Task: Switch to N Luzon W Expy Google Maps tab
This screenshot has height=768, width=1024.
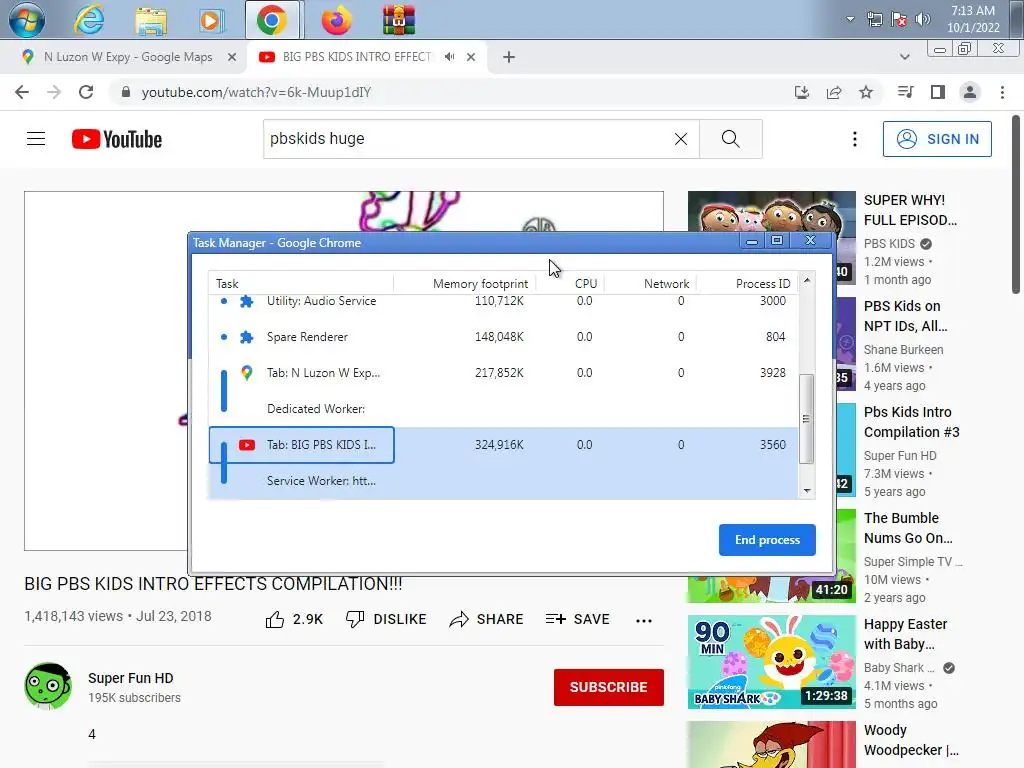Action: [x=128, y=57]
